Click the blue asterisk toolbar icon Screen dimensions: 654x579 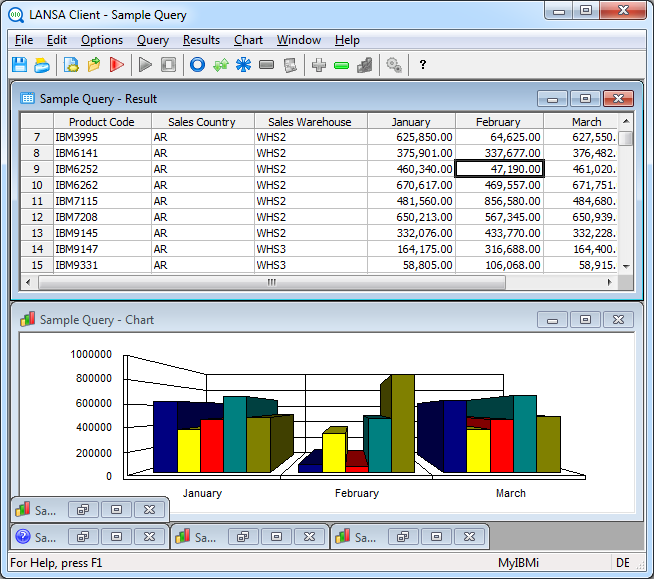pyautogui.click(x=243, y=65)
